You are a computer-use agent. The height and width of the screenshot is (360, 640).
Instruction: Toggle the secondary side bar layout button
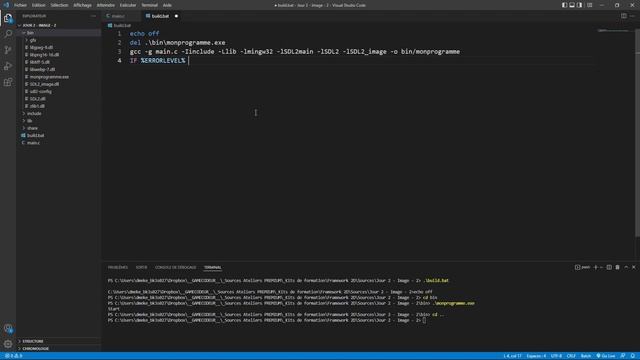(580, 5)
